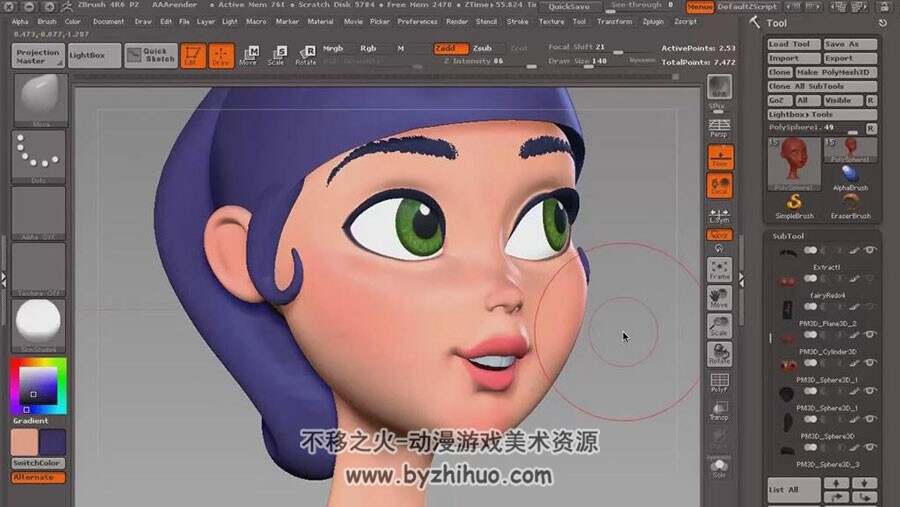Image resolution: width=900 pixels, height=507 pixels.
Task: Activate the Draw mode button
Action: (222, 56)
